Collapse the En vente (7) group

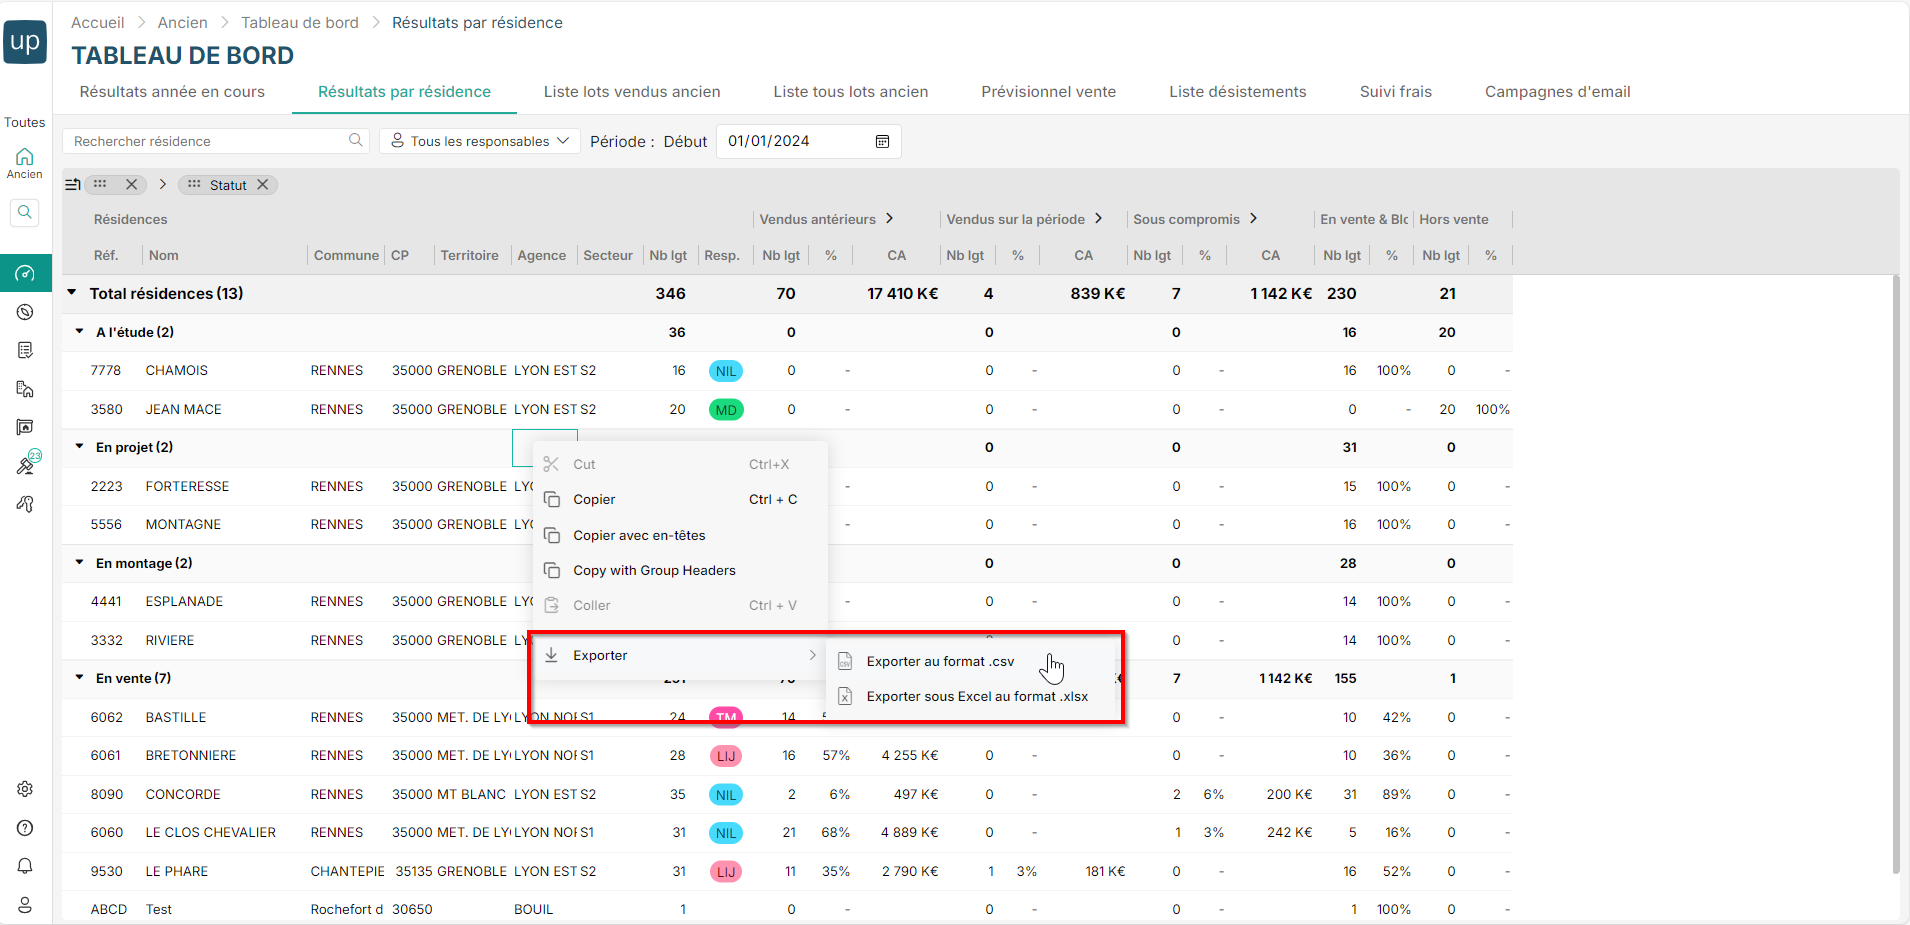click(x=80, y=678)
